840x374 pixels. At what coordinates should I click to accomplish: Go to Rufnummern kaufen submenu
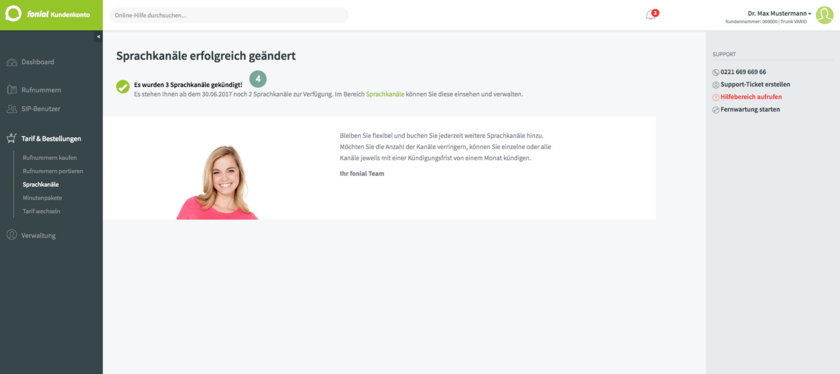pyautogui.click(x=50, y=158)
